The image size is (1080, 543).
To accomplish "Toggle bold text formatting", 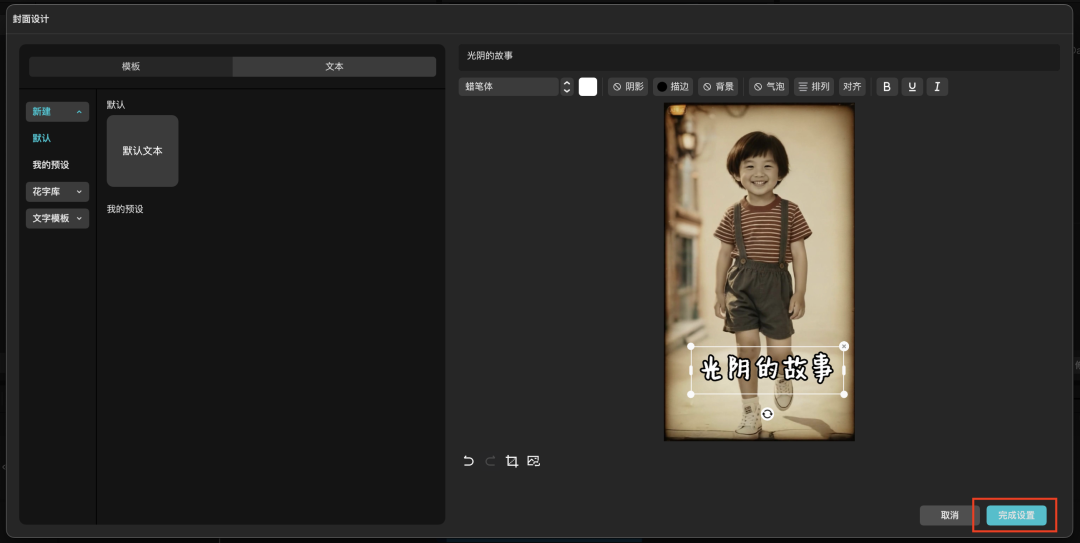I will point(887,87).
